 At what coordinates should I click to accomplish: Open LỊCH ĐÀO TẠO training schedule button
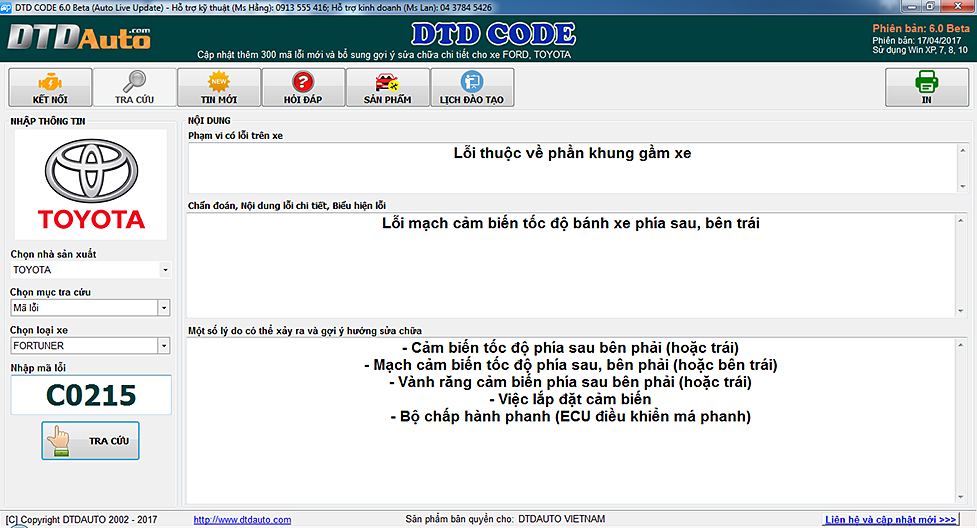tap(472, 87)
